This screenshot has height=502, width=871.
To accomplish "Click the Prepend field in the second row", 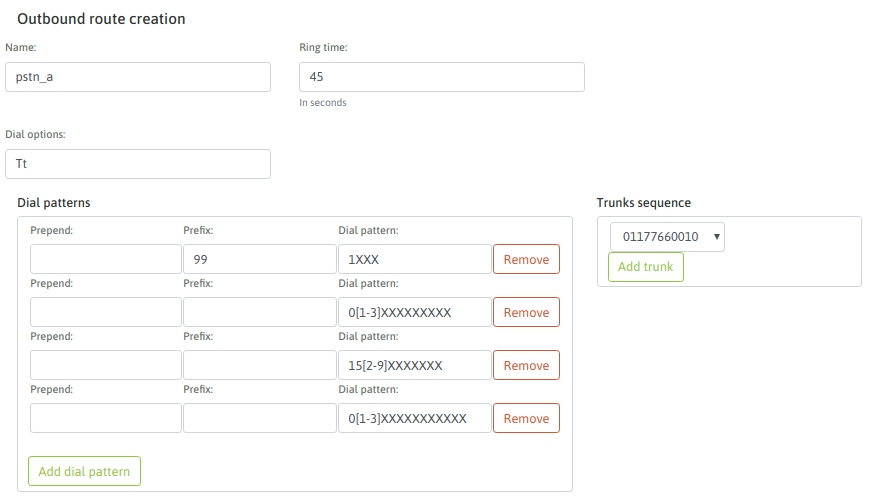I will tap(106, 313).
